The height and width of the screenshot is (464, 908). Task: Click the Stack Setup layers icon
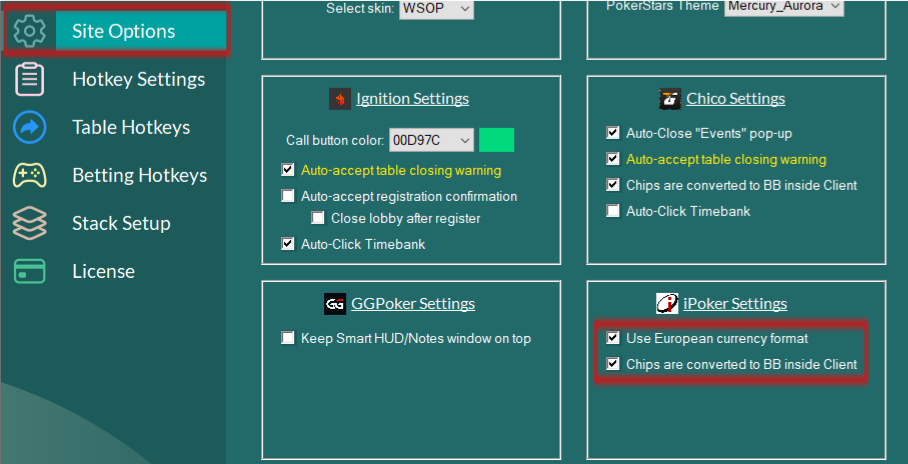[30, 223]
